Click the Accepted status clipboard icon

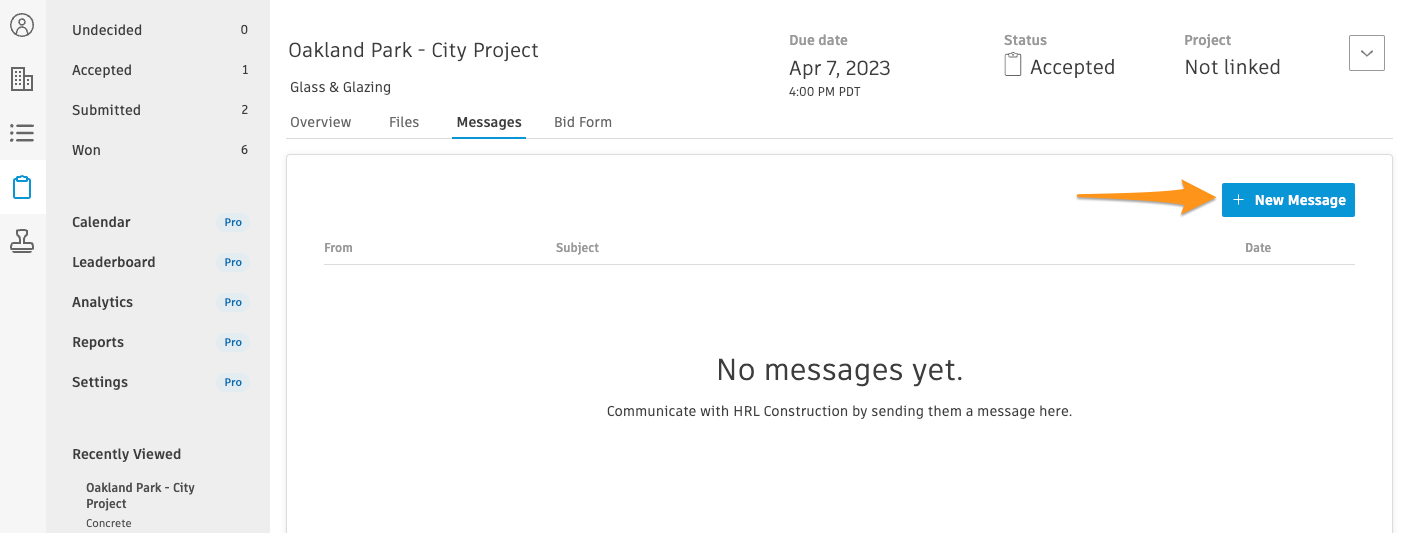[1013, 66]
